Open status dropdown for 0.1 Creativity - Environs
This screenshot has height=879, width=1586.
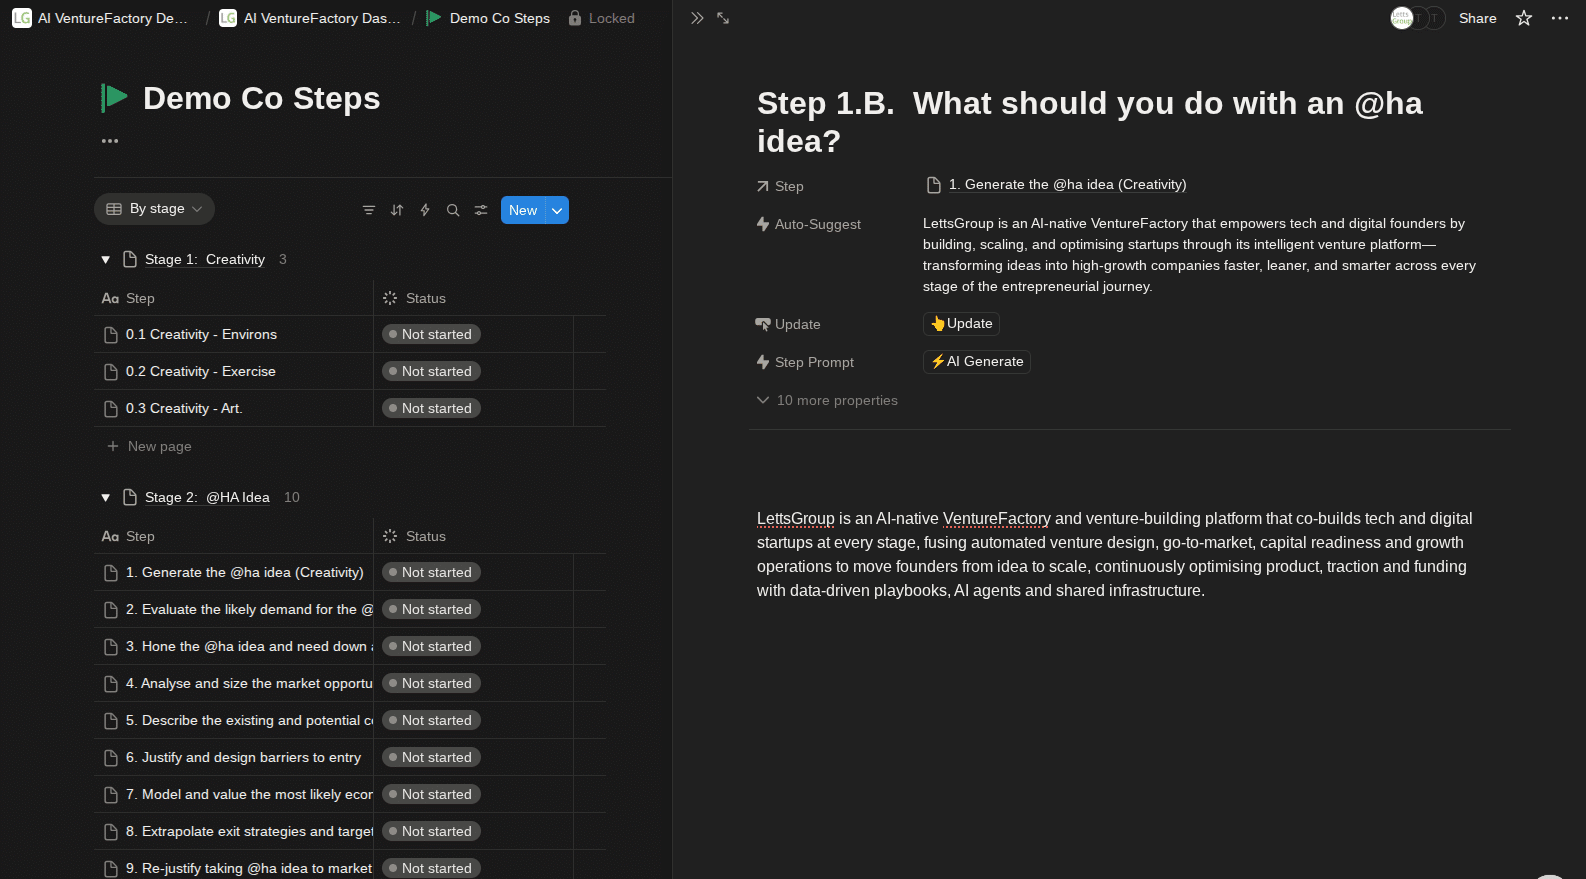[x=431, y=334]
